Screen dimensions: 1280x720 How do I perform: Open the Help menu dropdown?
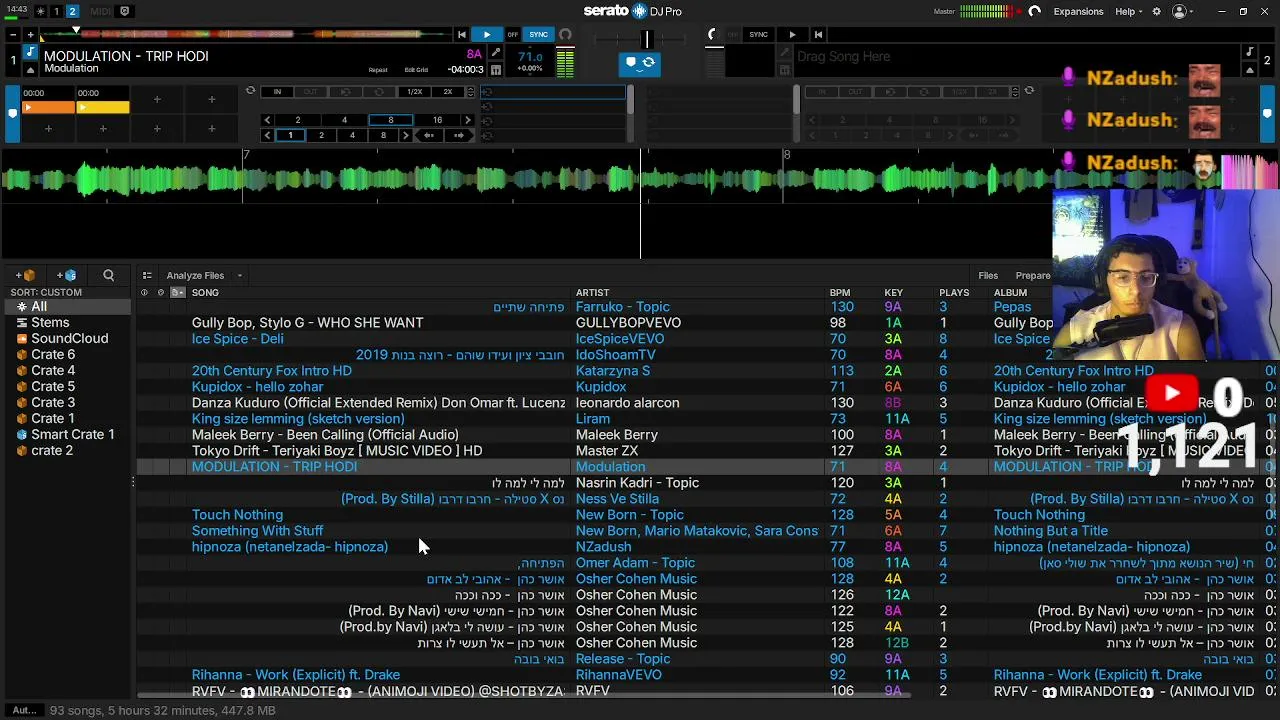coord(1129,12)
